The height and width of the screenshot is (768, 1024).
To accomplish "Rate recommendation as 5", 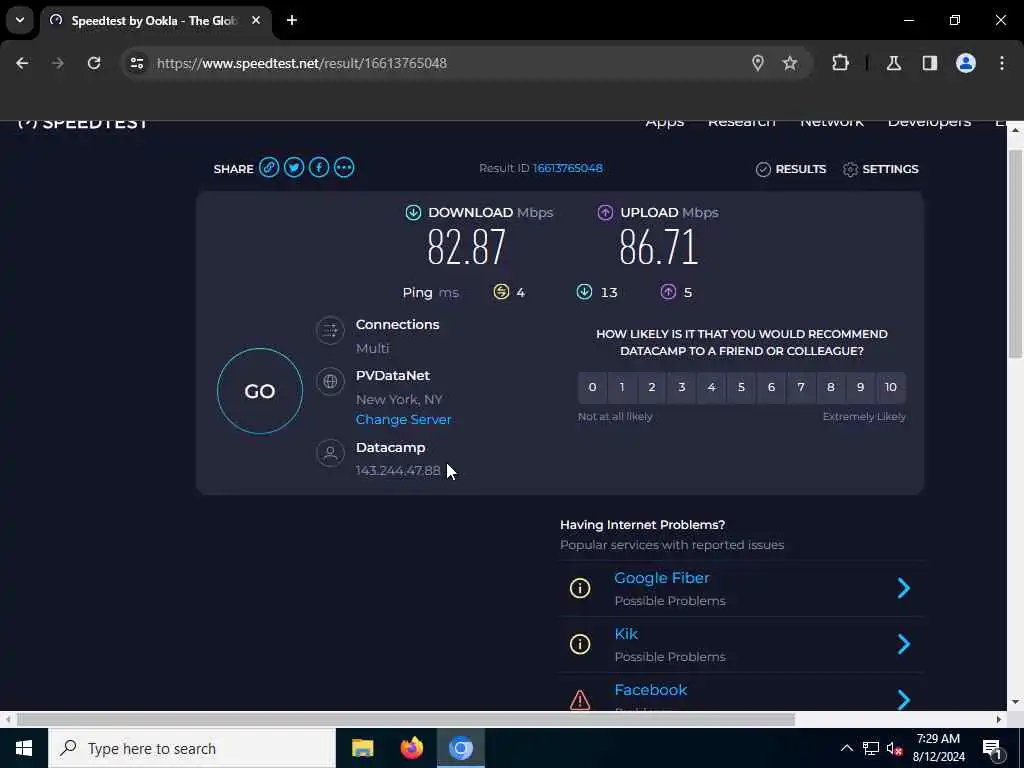I will click(x=741, y=387).
